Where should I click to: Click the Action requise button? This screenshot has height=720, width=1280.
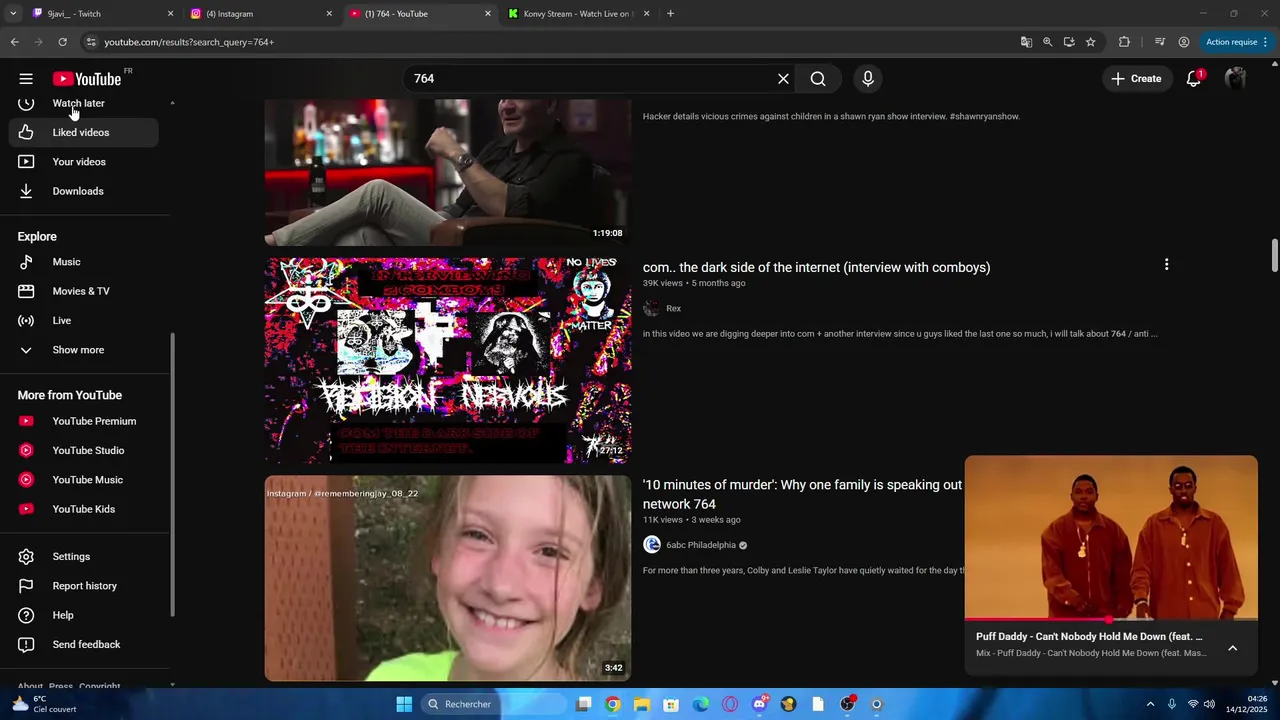[x=1237, y=42]
